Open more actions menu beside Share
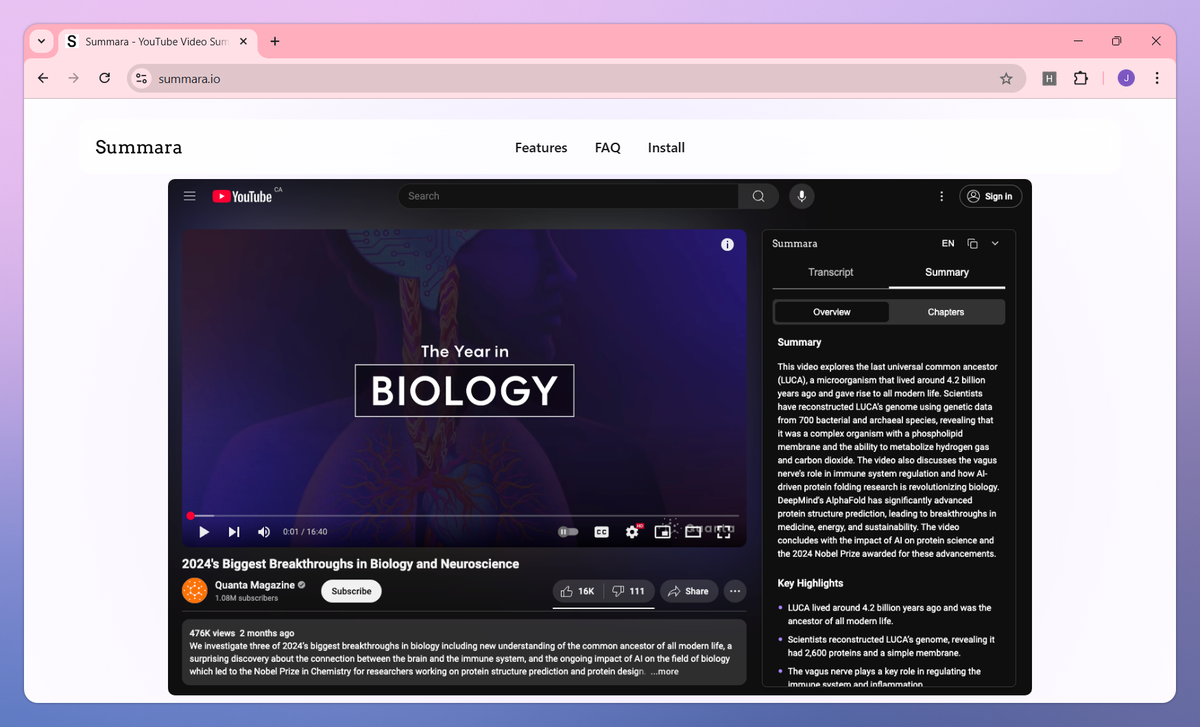The width and height of the screenshot is (1200, 727). click(735, 591)
